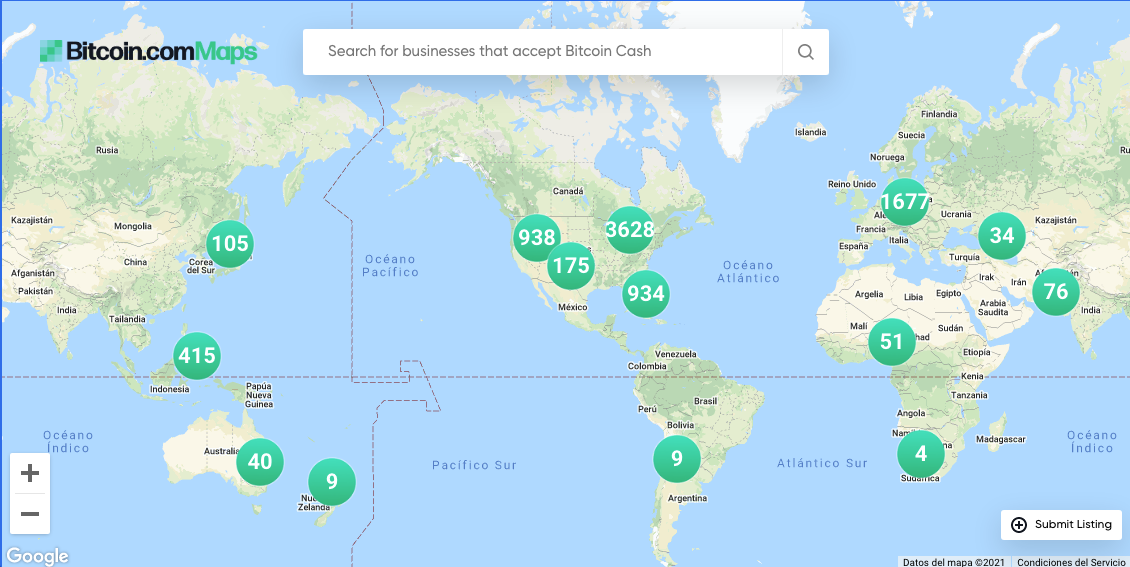Viewport: 1130px width, 567px height.
Task: Open the 105 cluster near Korea
Action: (x=230, y=244)
